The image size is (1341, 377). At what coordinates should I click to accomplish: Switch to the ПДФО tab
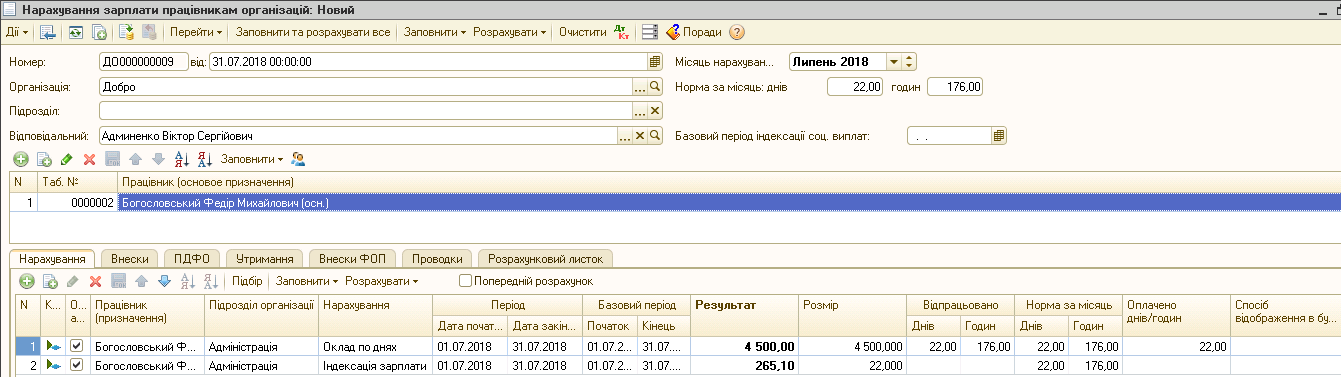point(190,258)
